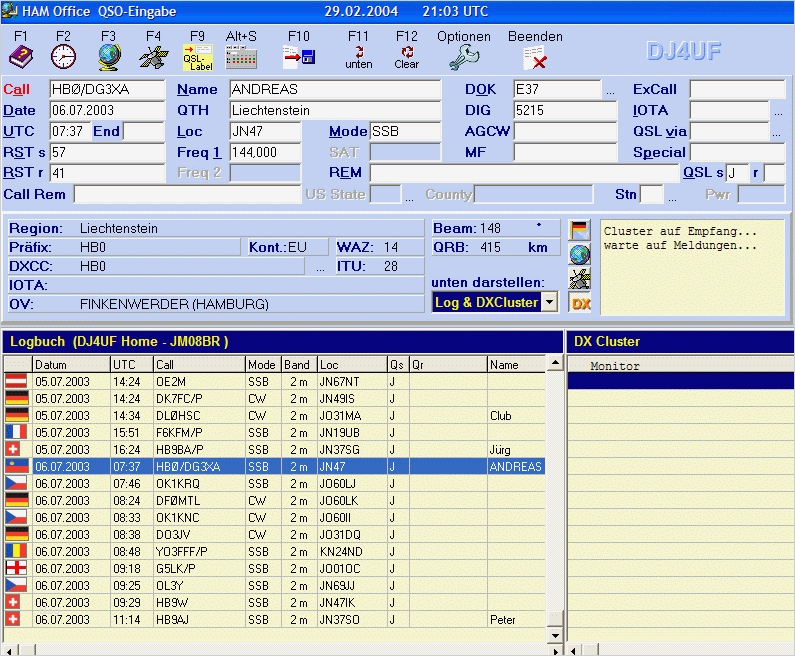Click the Call field label
The width and height of the screenshot is (795, 656).
[x=16, y=89]
